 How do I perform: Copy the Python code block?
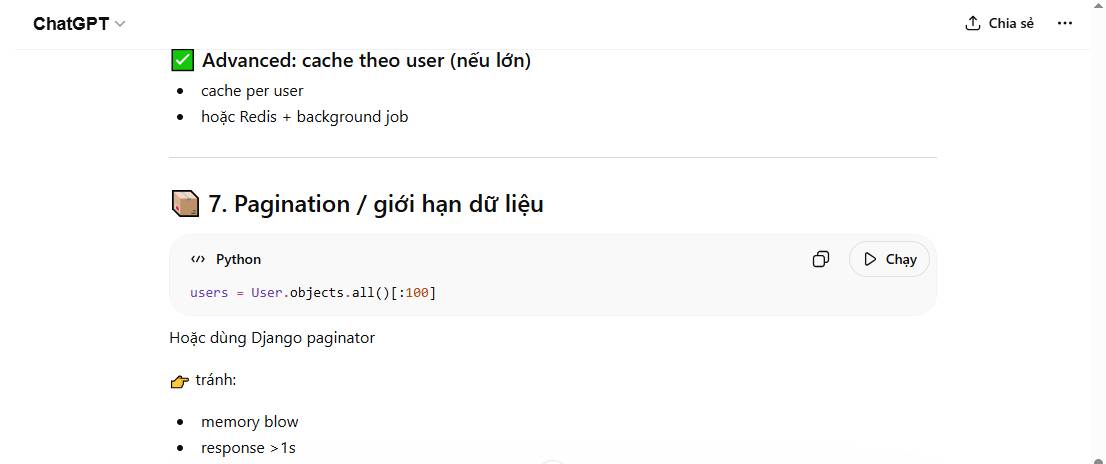point(820,259)
